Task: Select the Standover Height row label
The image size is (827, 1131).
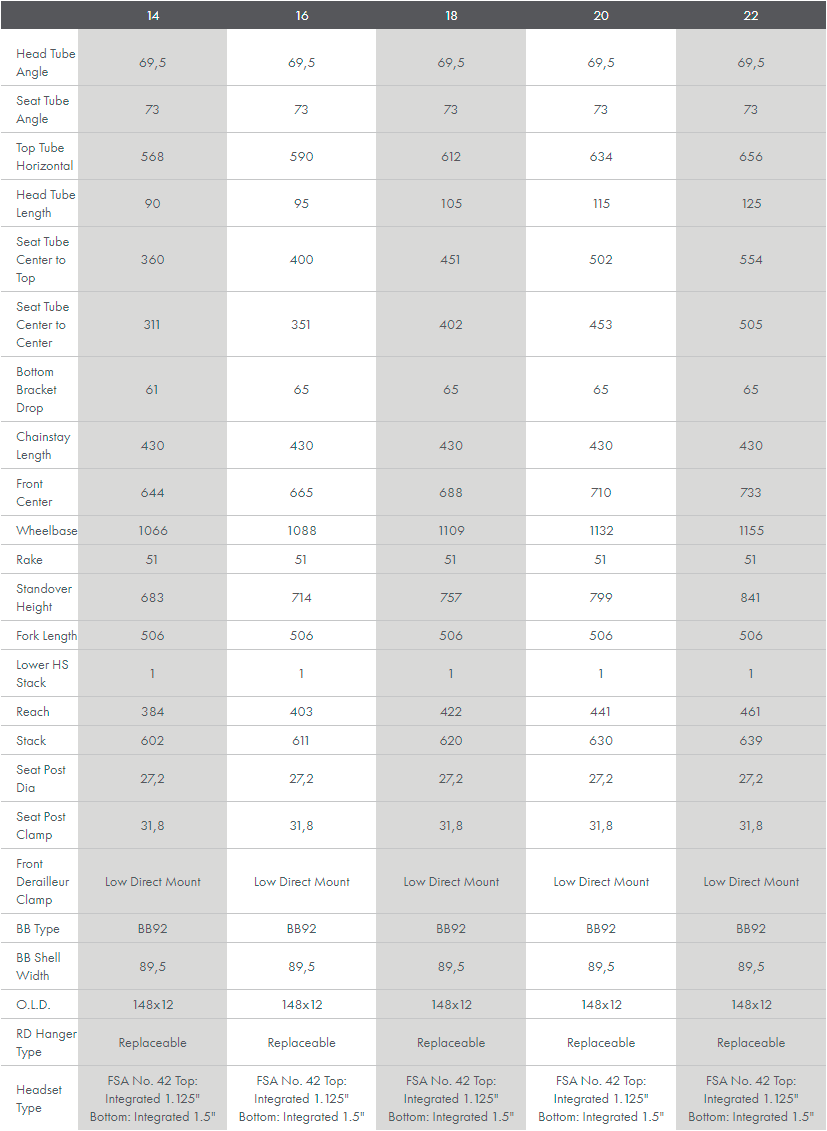Action: pos(44,598)
